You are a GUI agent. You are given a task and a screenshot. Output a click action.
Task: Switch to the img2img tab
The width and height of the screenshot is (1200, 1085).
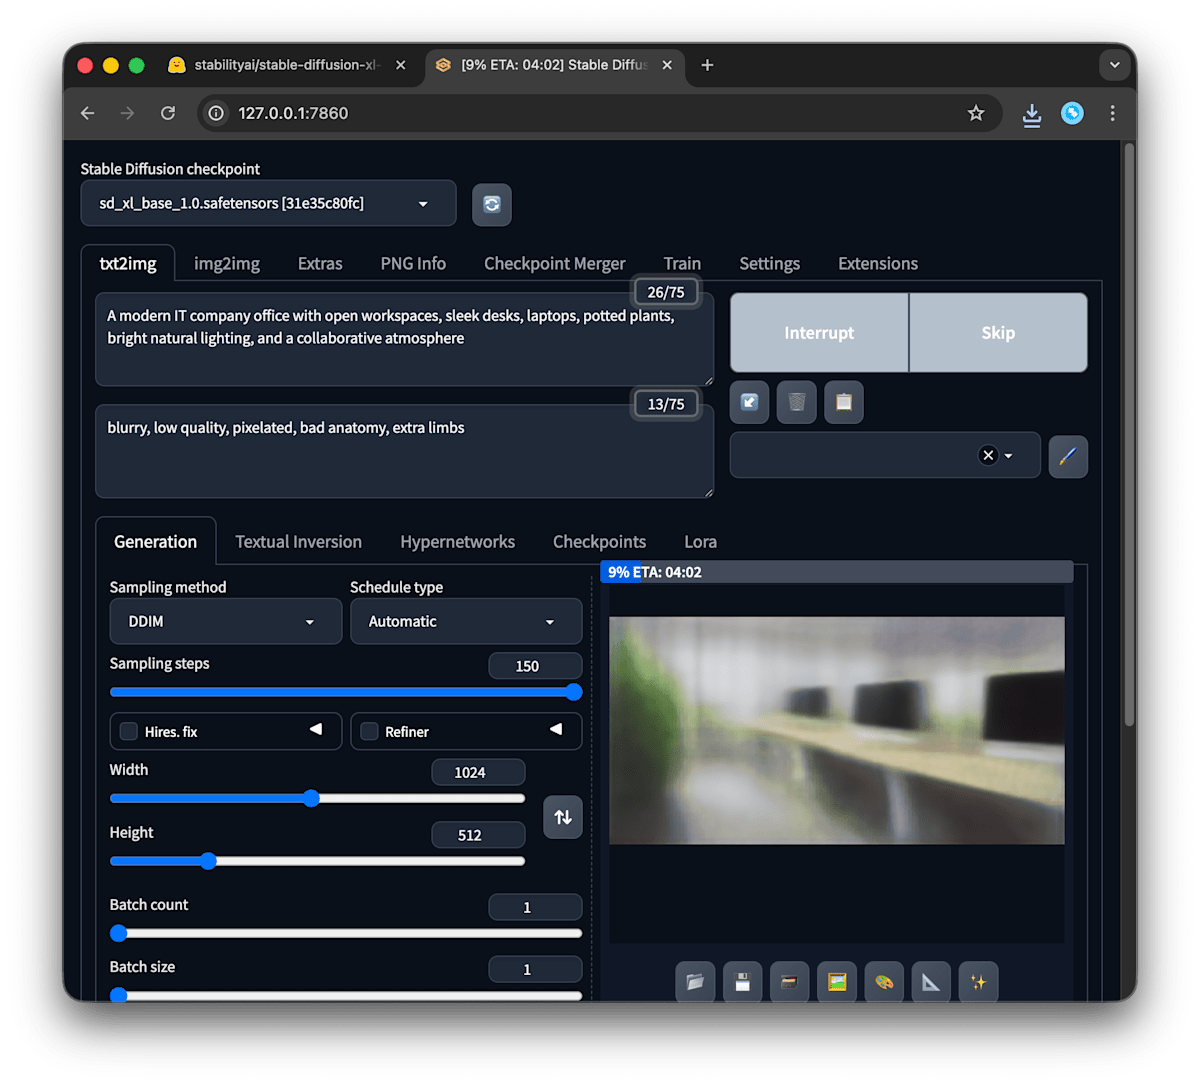tap(227, 264)
